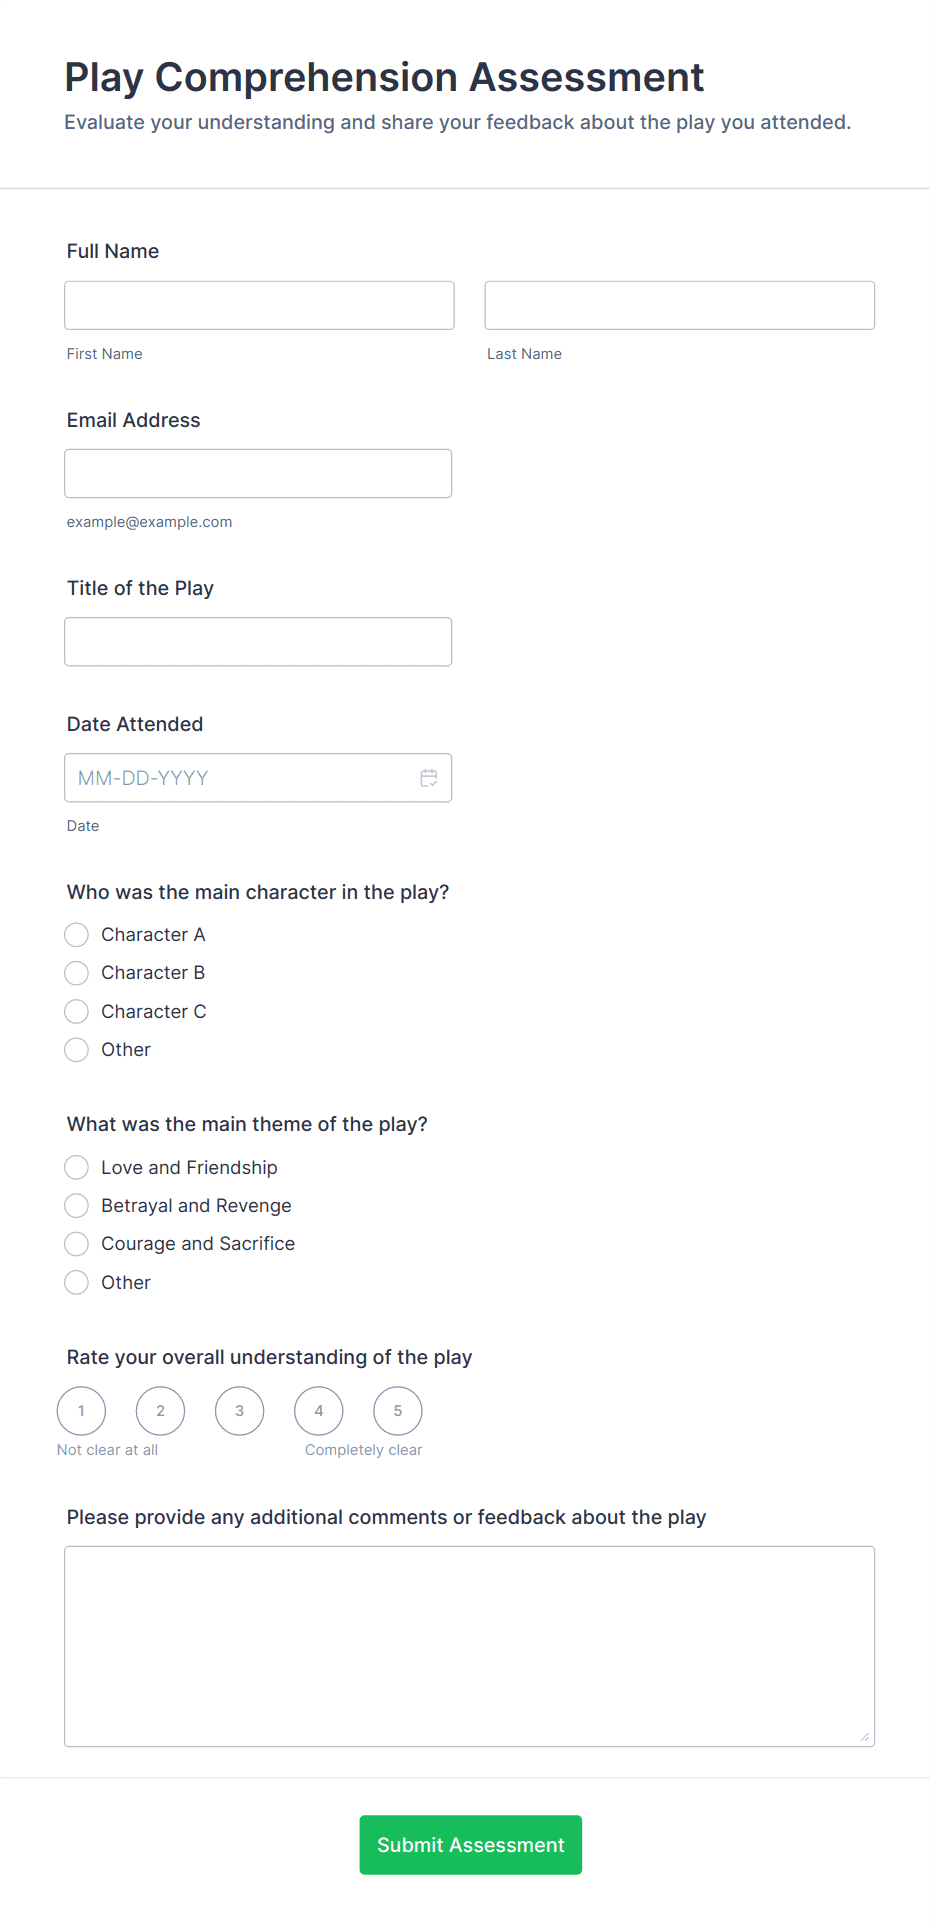Screen dimensions: 930x1924
Task: Select Character C as the main character
Action: point(76,1011)
